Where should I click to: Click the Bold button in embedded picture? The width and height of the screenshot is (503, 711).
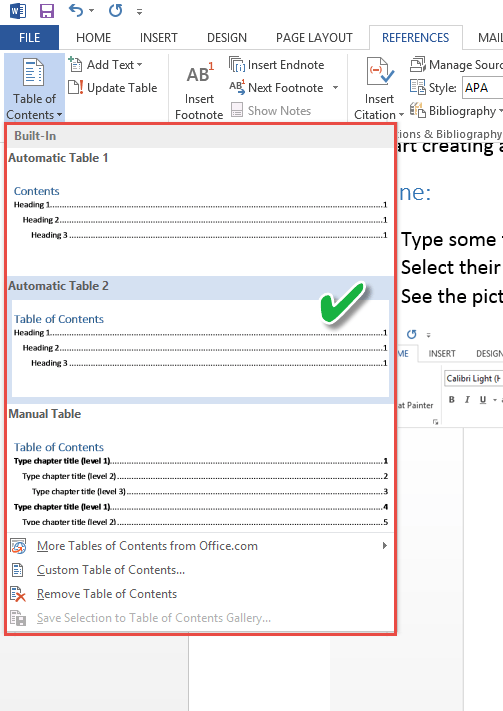point(452,399)
